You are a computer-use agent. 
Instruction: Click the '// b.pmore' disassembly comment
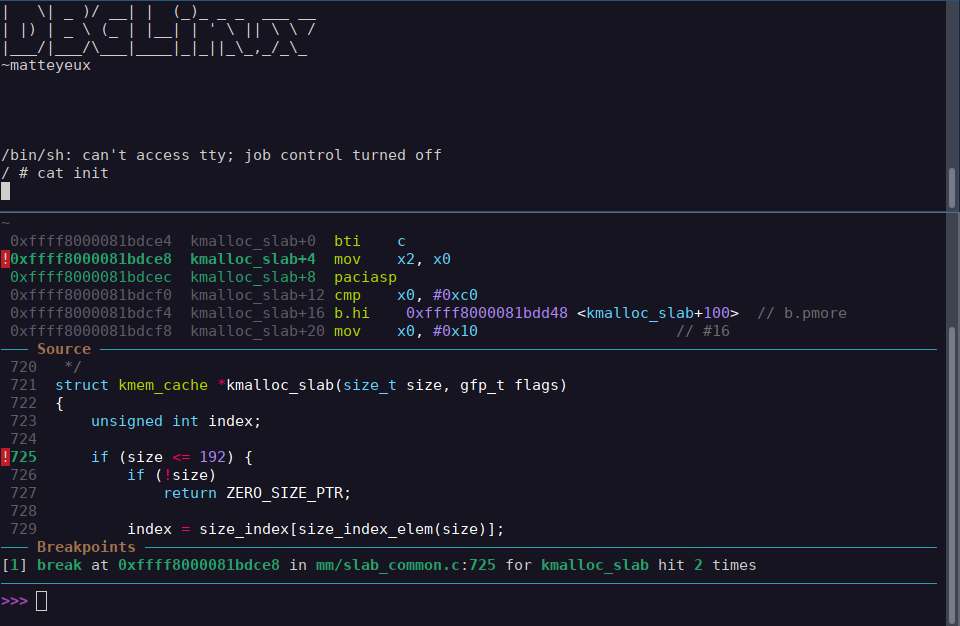tap(802, 313)
